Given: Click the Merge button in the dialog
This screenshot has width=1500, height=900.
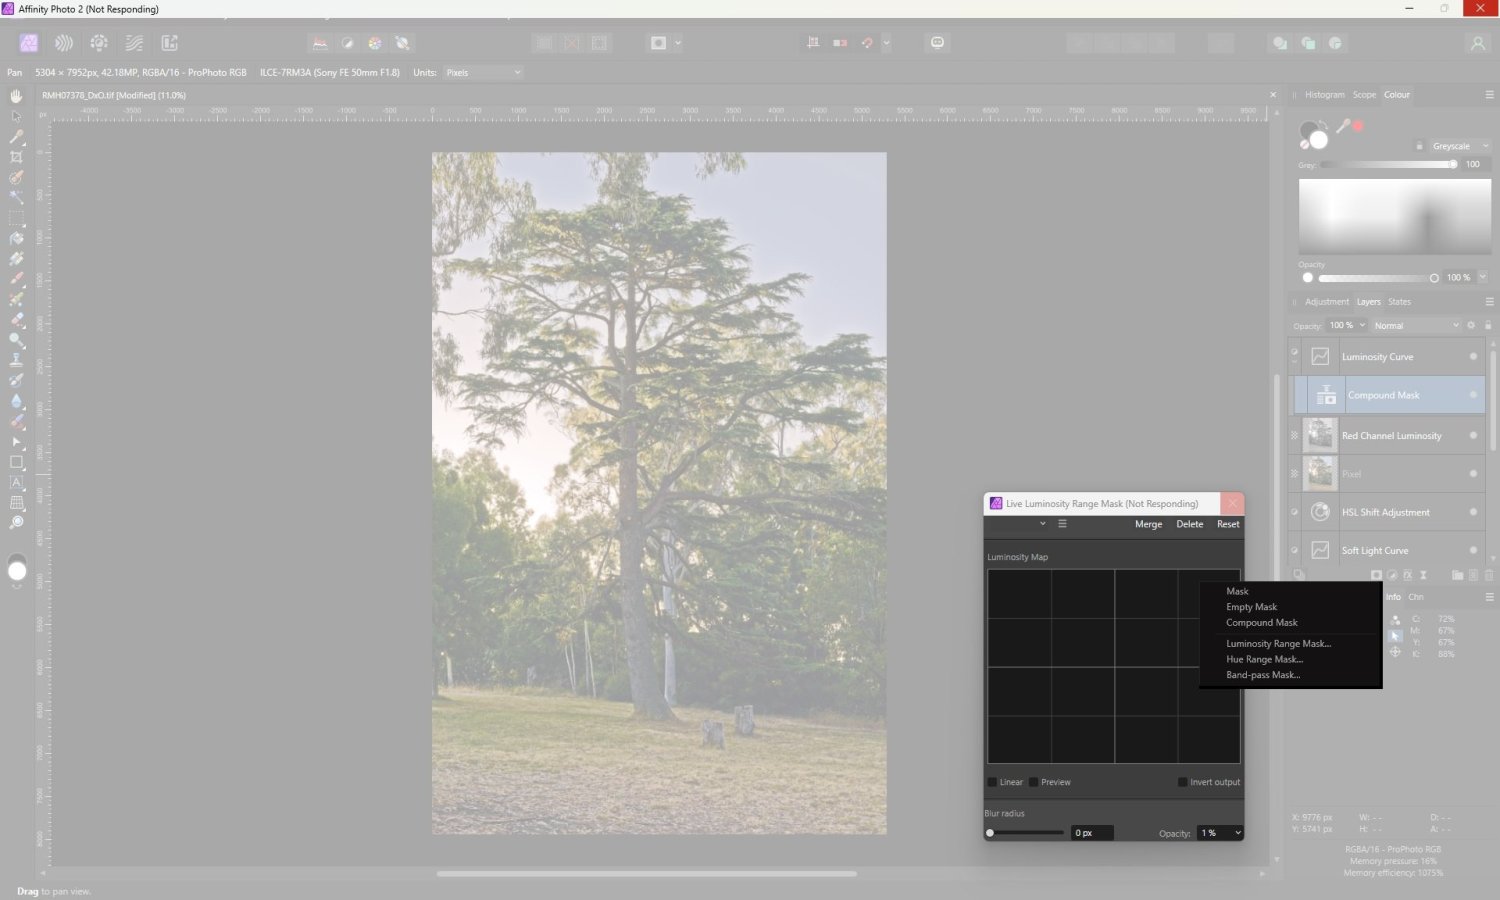Looking at the screenshot, I should click(1148, 524).
